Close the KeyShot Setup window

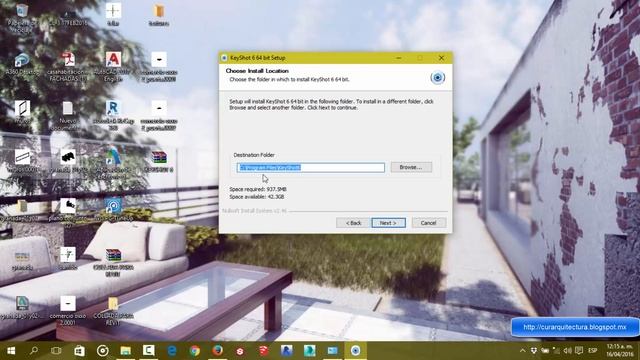441,58
